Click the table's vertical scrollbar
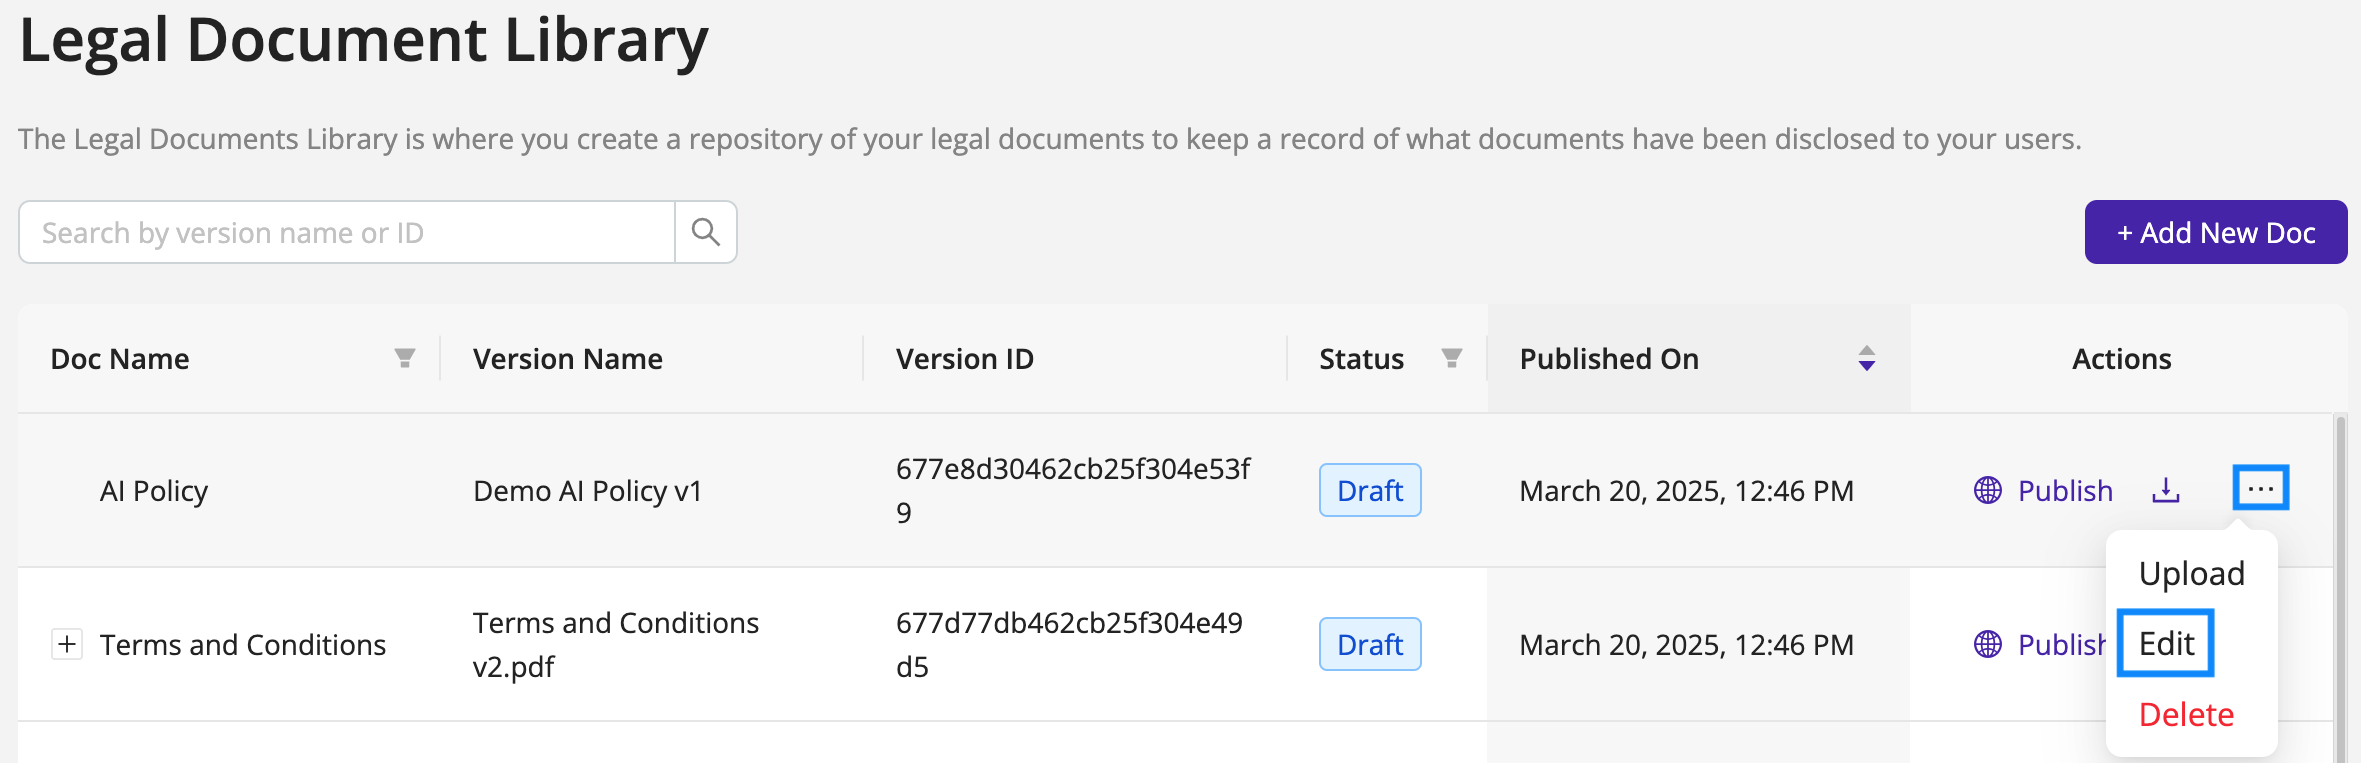This screenshot has height=763, width=2361. (x=2340, y=588)
